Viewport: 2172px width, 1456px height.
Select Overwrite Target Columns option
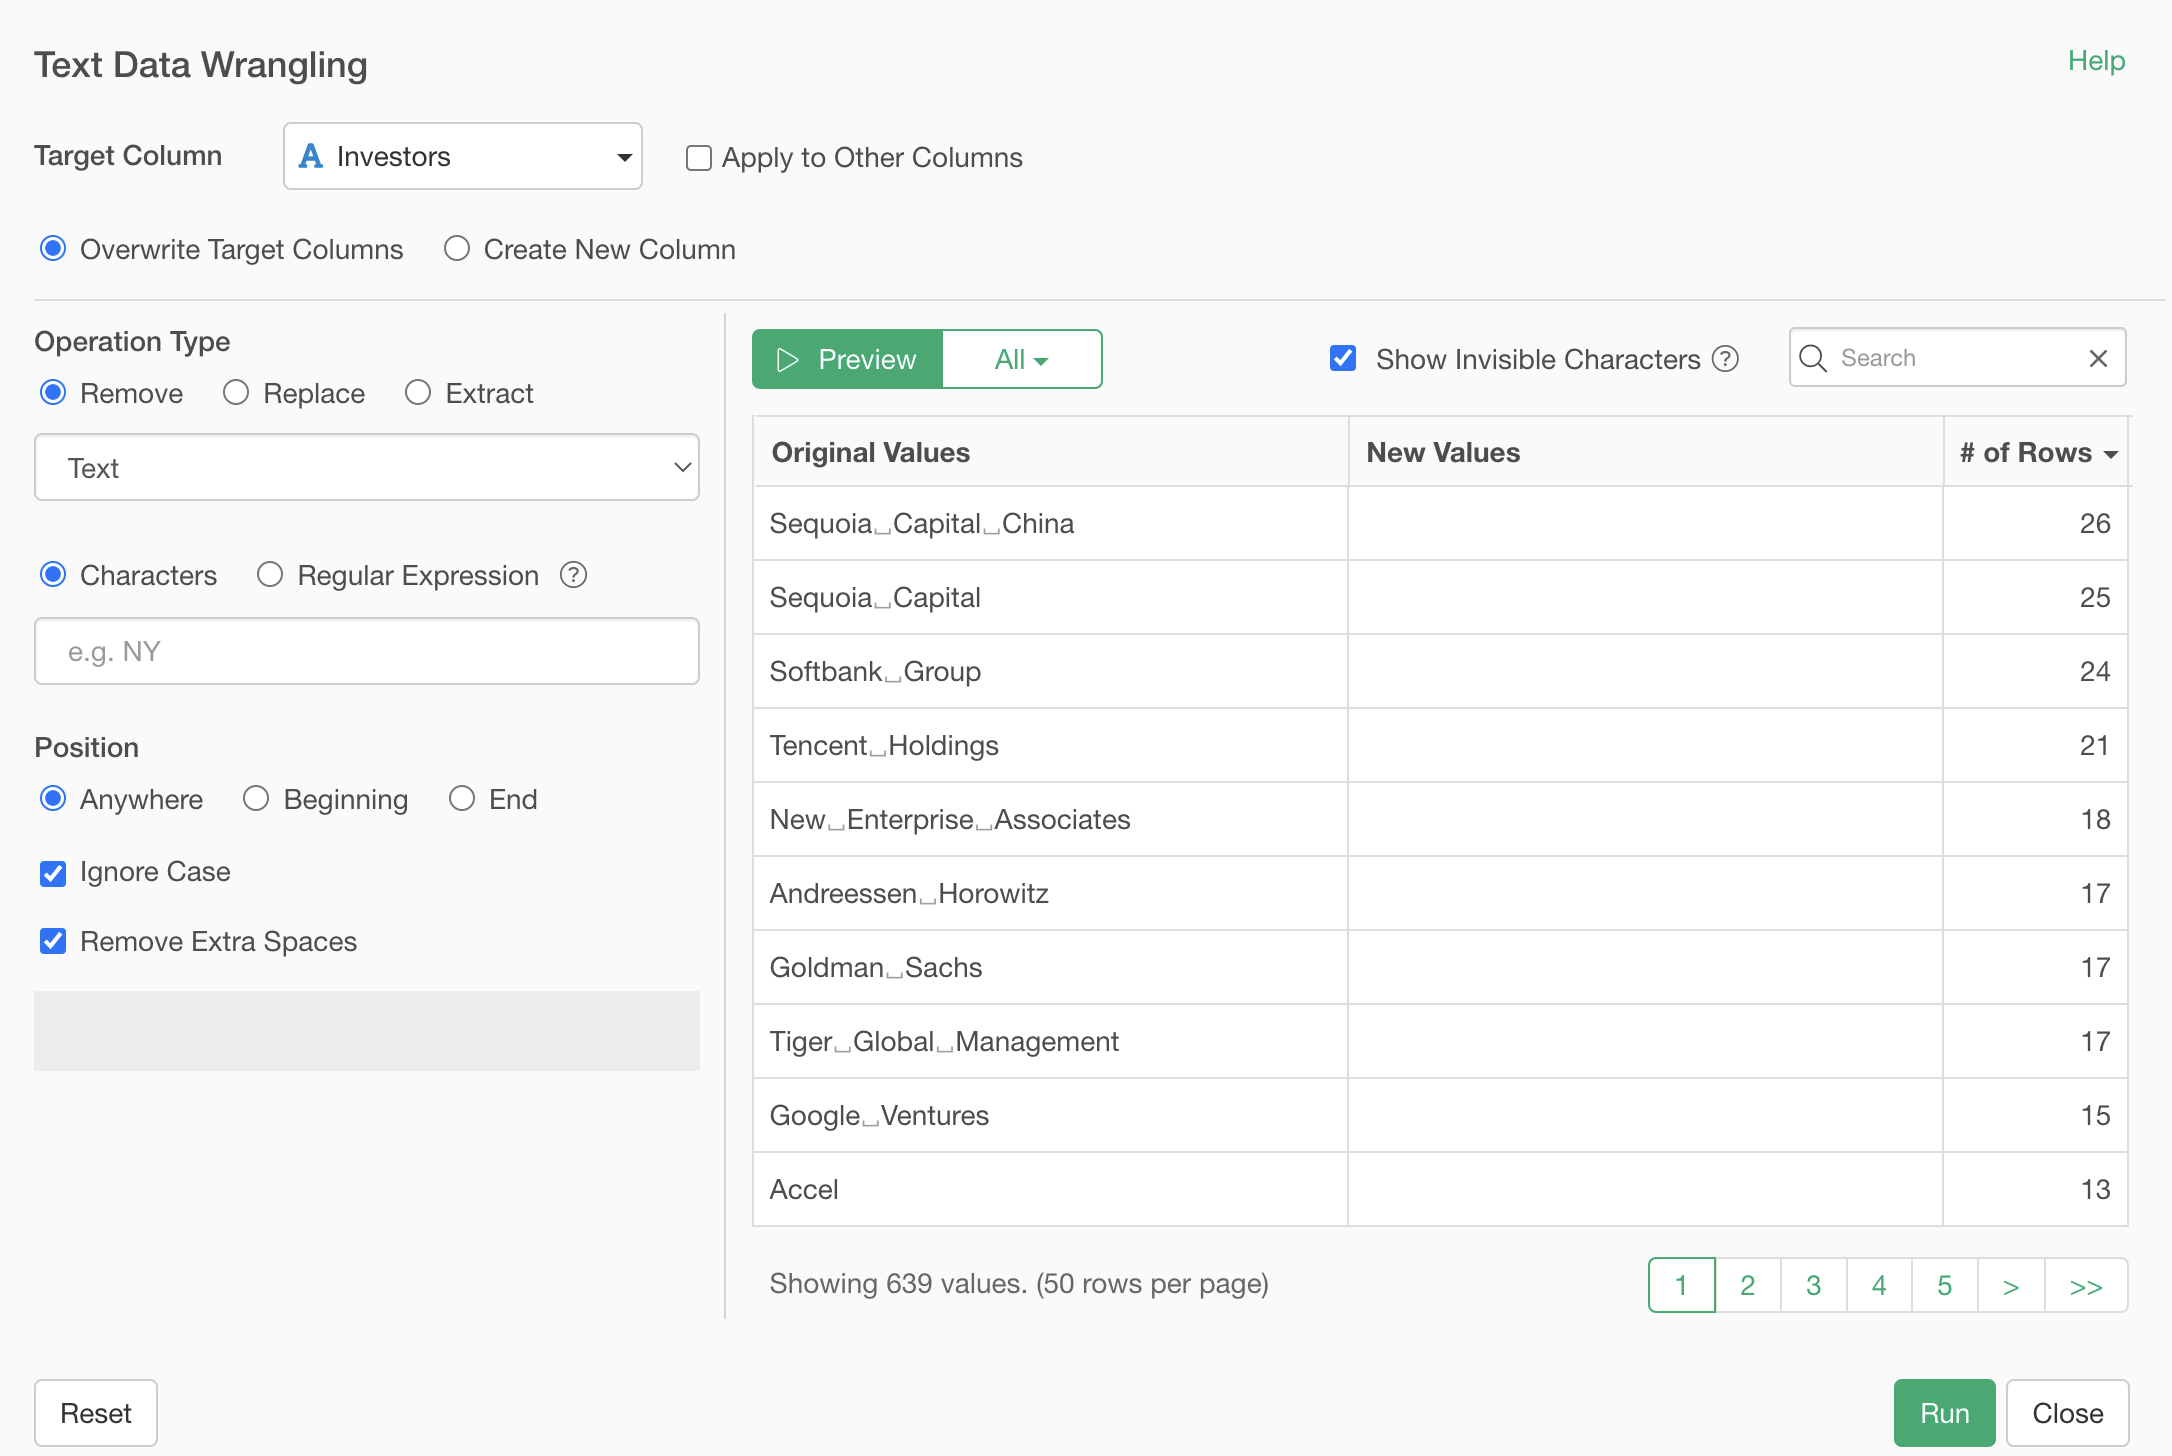click(x=53, y=248)
